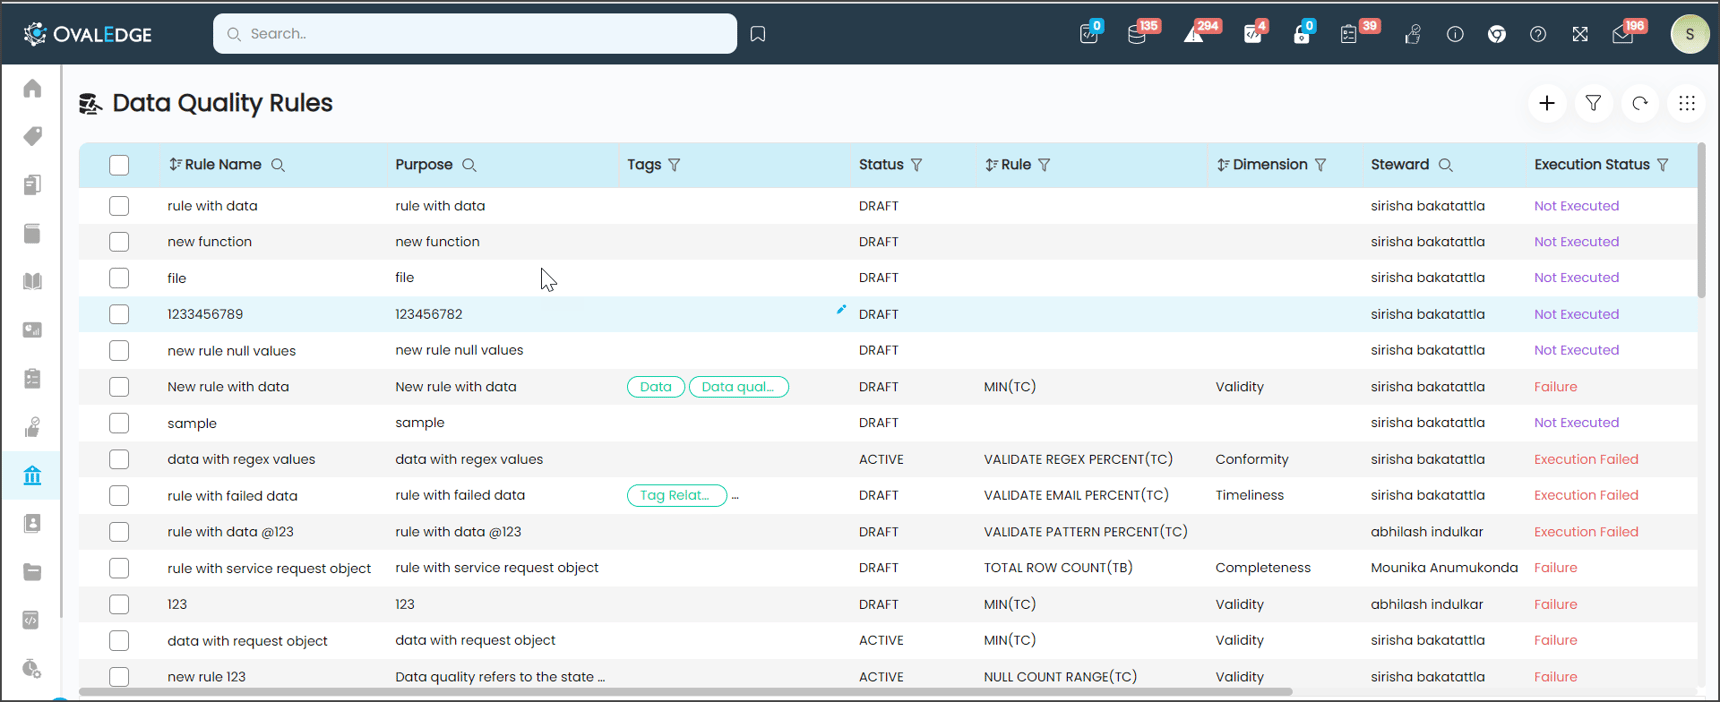
Task: Open the alert triangle icon with badge 294
Action: [1194, 34]
